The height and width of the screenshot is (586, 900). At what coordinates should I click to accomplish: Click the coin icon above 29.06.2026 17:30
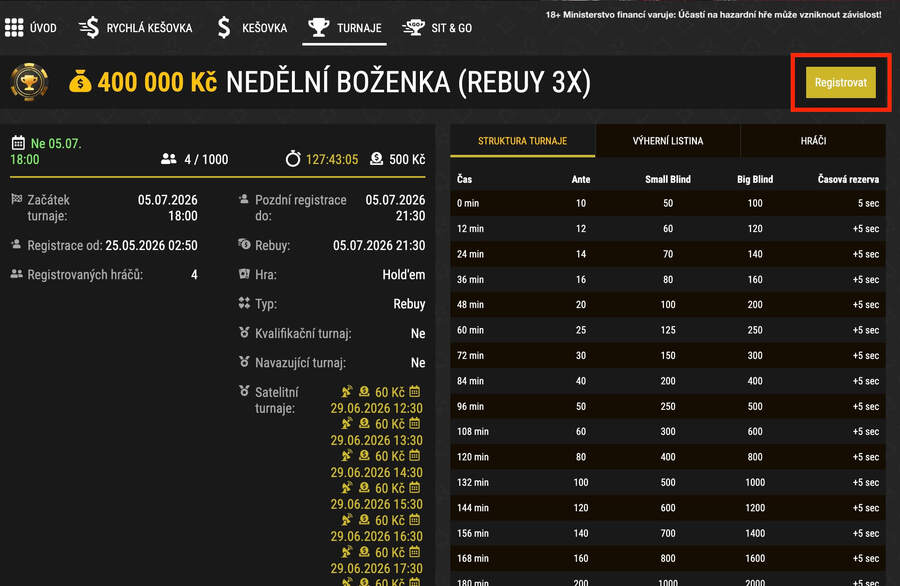[364, 552]
